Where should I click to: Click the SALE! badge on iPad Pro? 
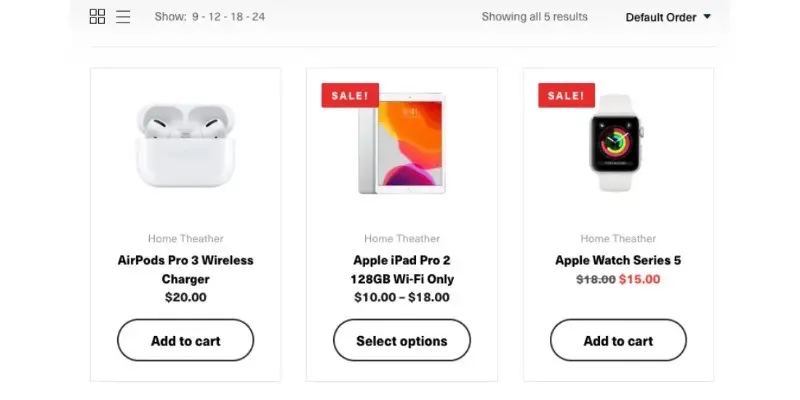point(350,95)
